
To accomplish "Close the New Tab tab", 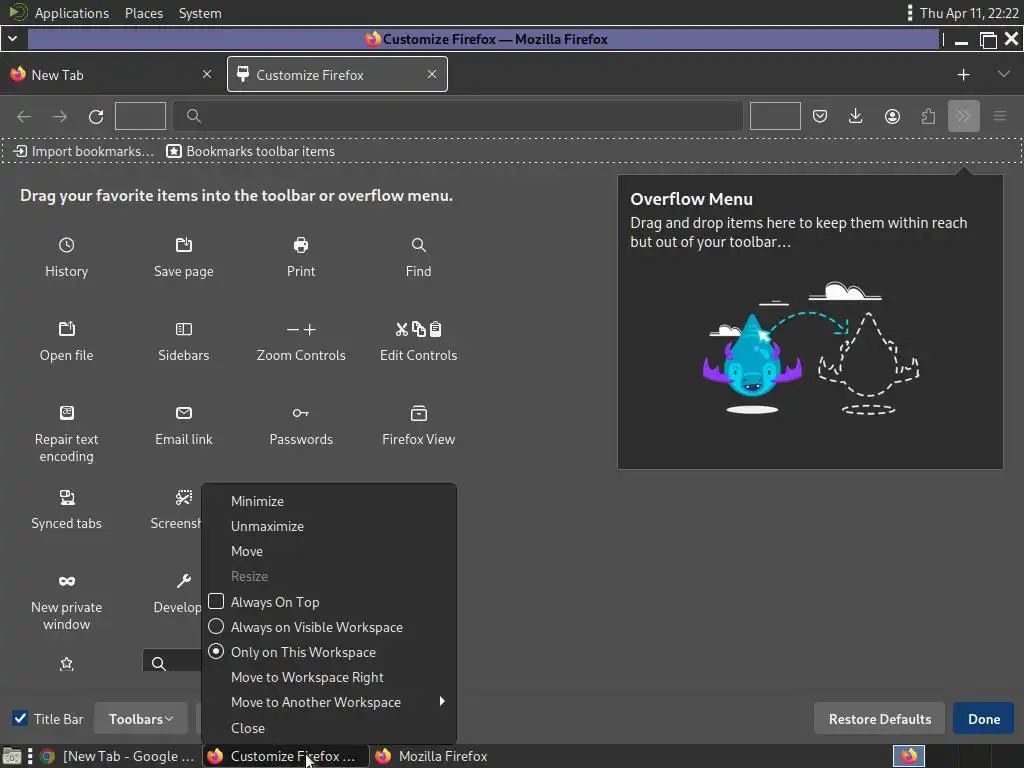I will 207,74.
